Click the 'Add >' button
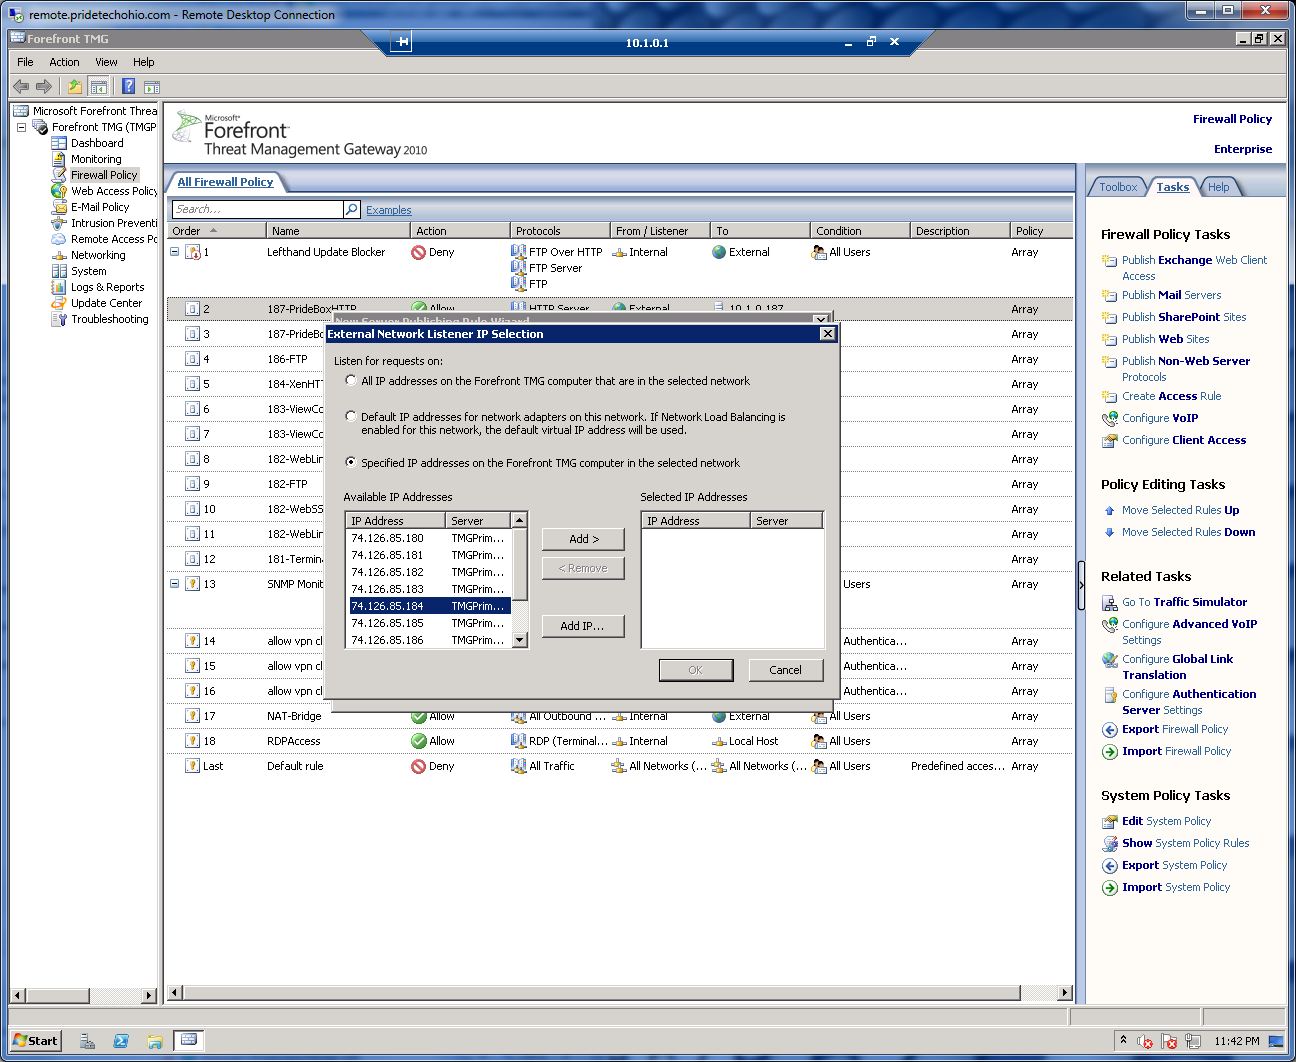1296x1062 pixels. (583, 539)
